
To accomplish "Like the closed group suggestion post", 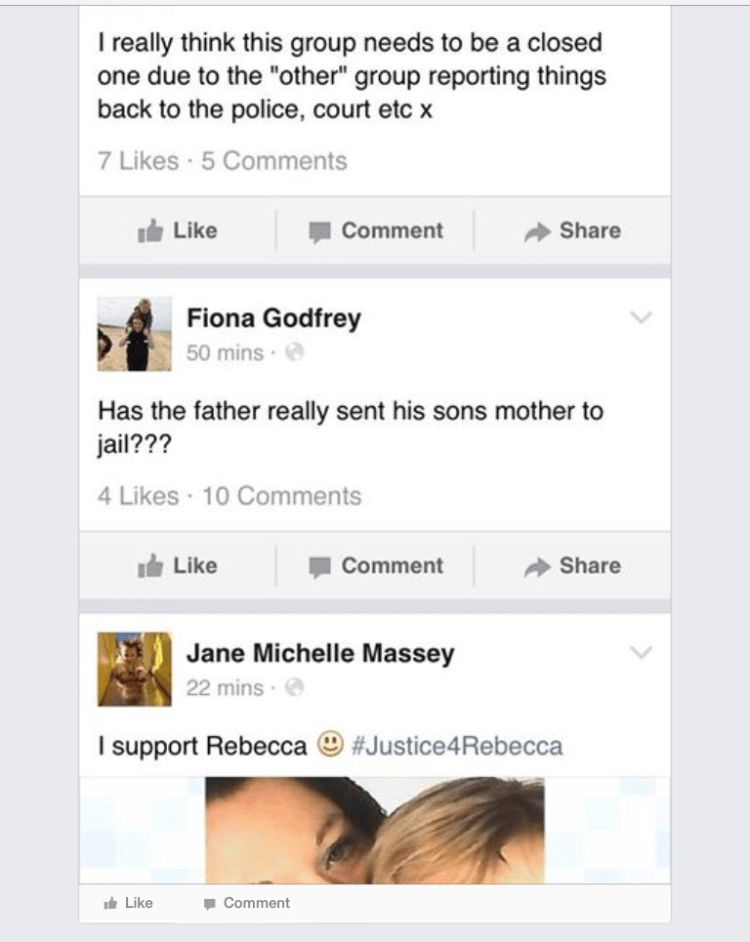I will [x=177, y=230].
